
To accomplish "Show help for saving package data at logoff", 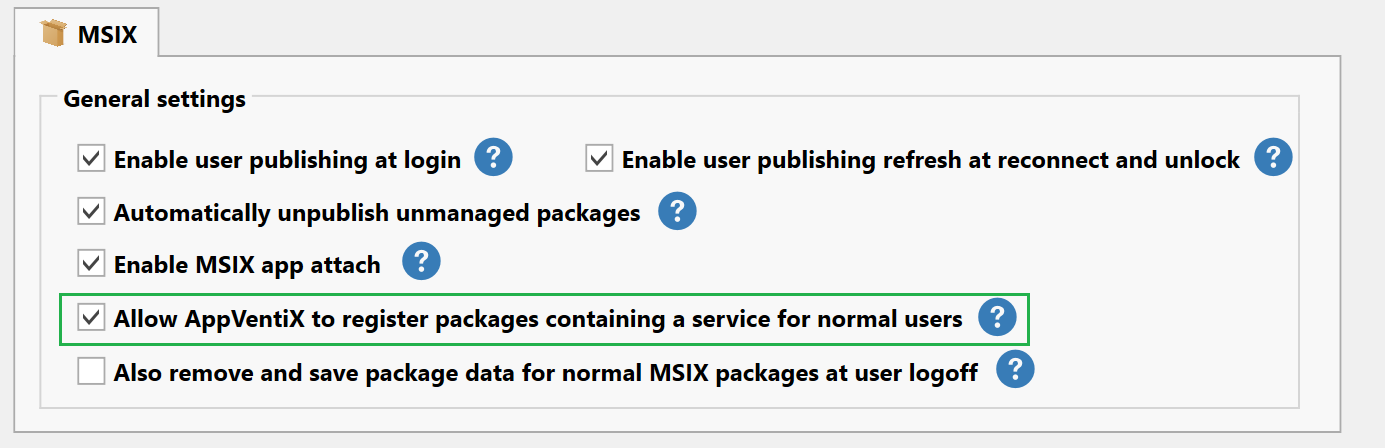I will (1014, 371).
